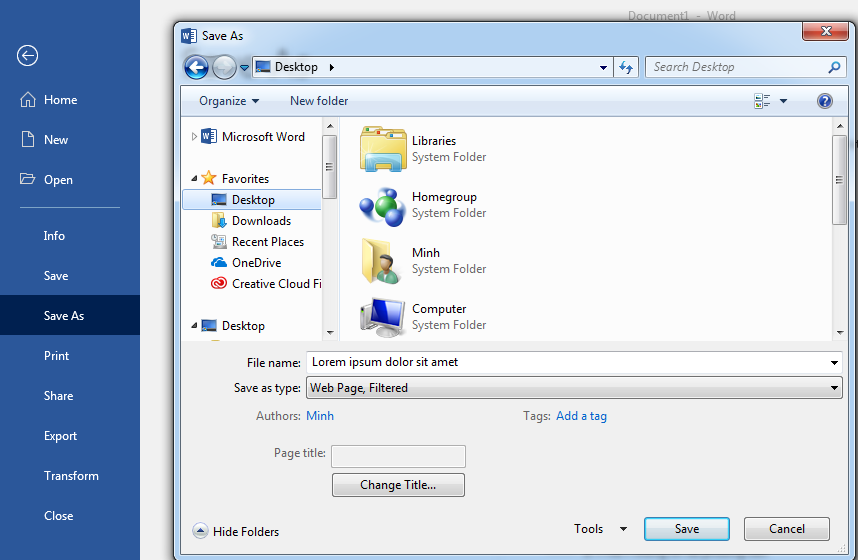The width and height of the screenshot is (858, 560).
Task: Select Recent Places in the Favorites list
Action: [268, 241]
